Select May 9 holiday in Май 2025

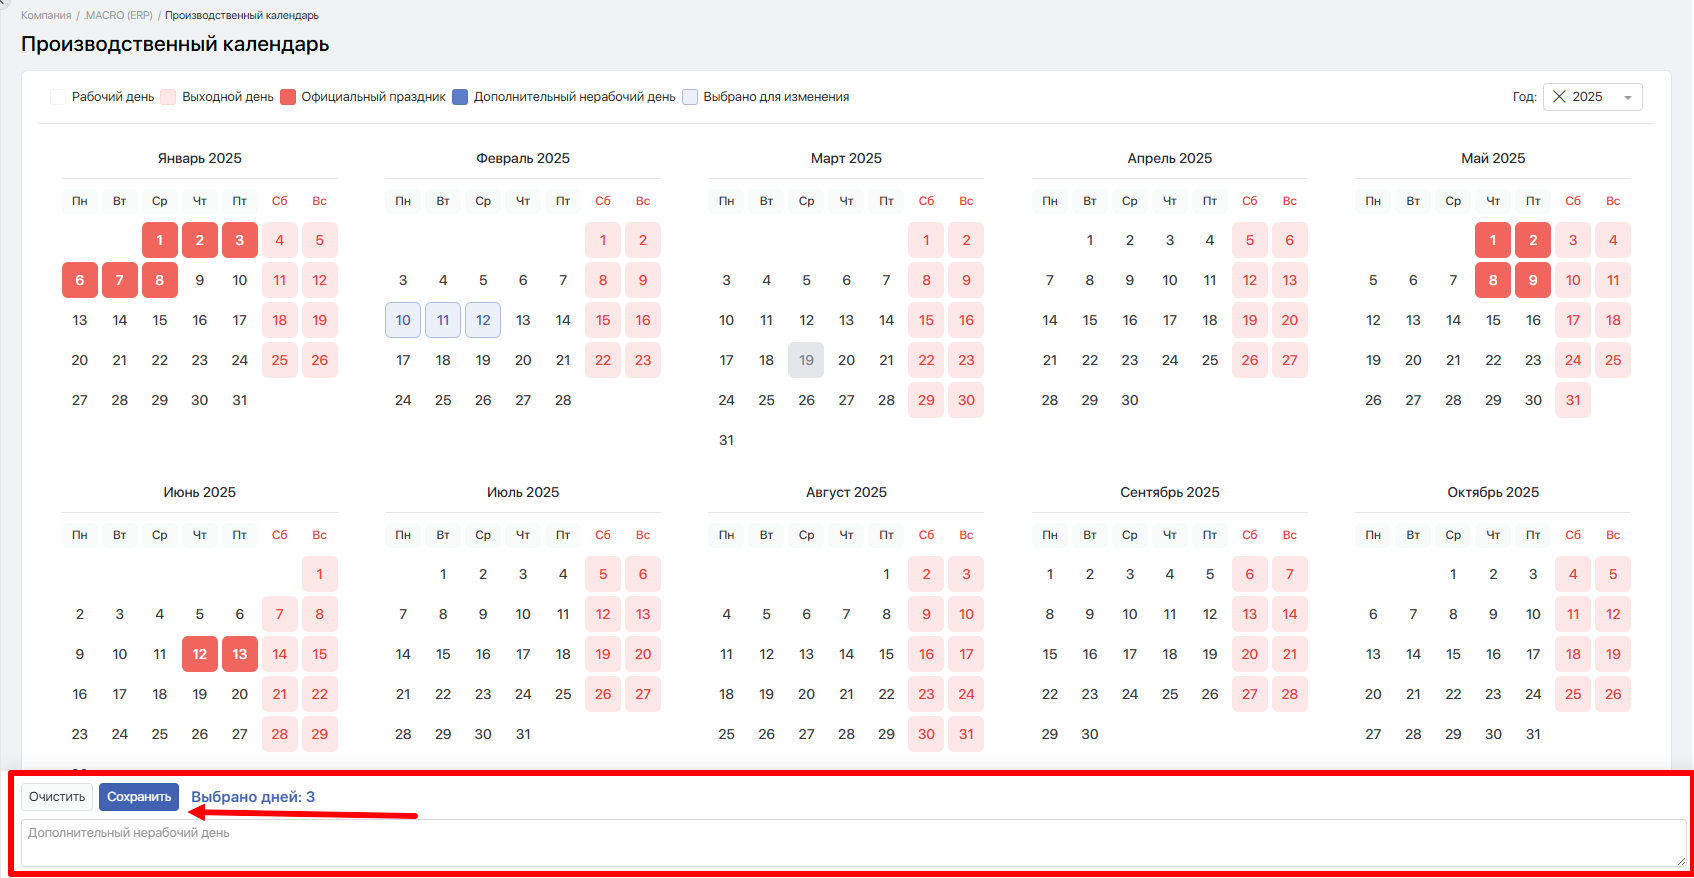1533,280
